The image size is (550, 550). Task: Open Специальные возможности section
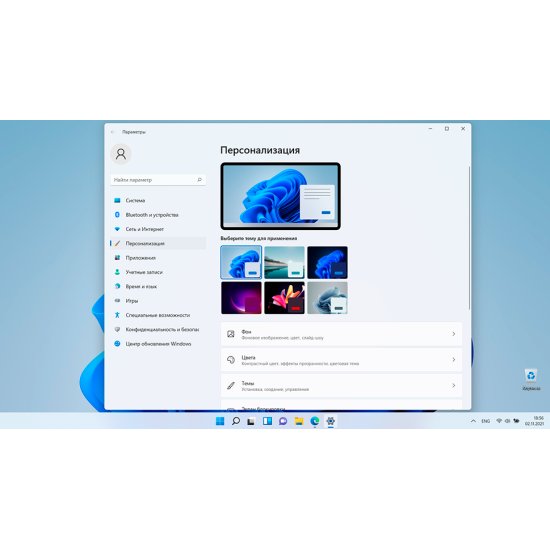tap(158, 315)
